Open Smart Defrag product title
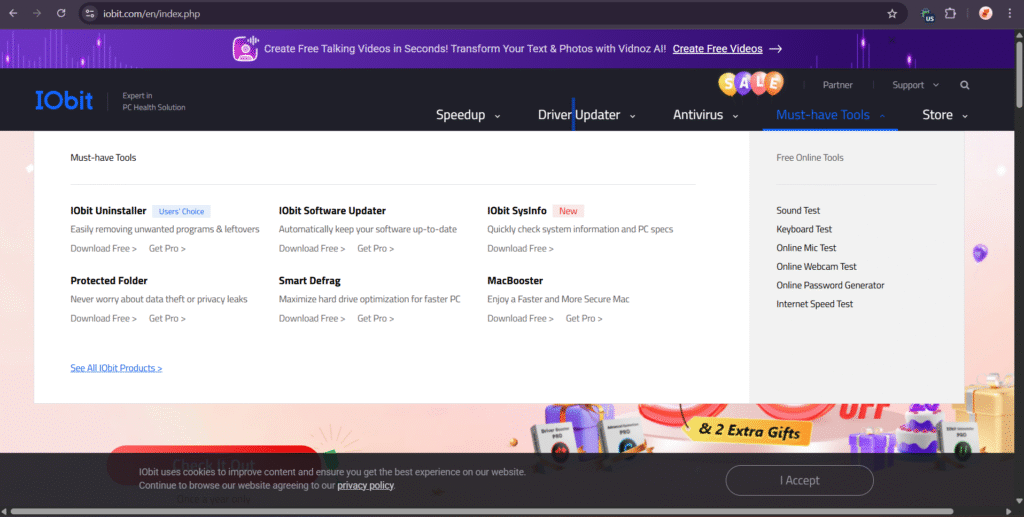This screenshot has height=517, width=1024. pos(310,281)
